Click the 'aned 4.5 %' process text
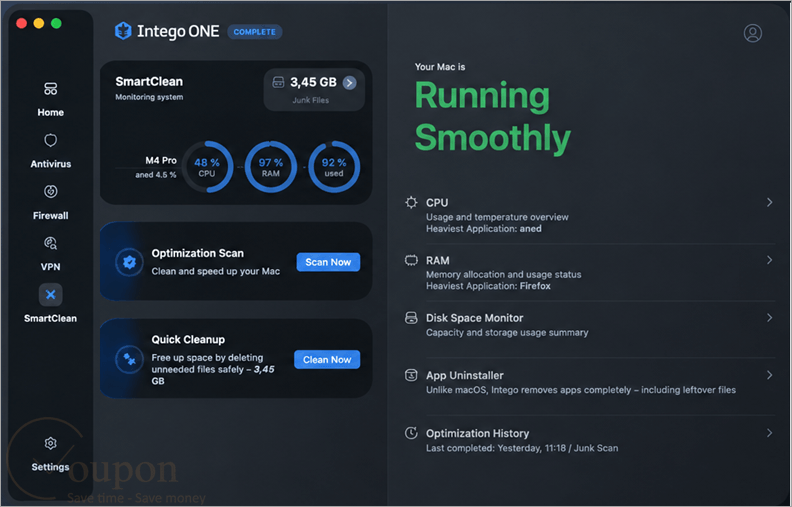Image resolution: width=792 pixels, height=507 pixels. coord(156,175)
